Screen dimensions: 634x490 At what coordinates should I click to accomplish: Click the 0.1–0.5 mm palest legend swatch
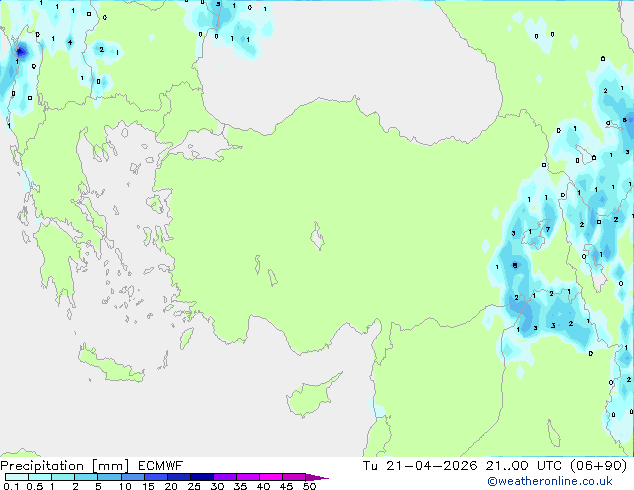[17, 477]
